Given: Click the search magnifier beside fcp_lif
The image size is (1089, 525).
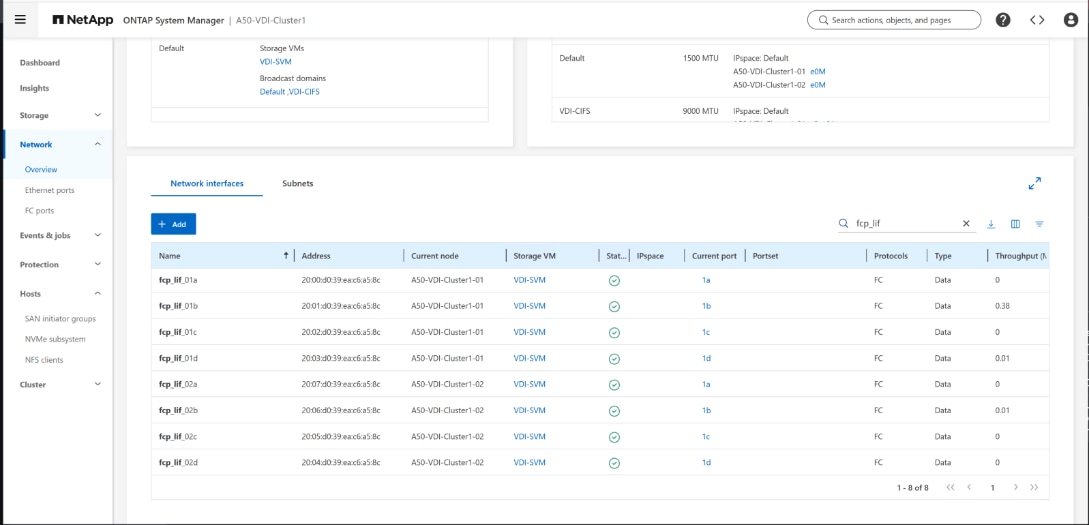Looking at the screenshot, I should coord(844,224).
